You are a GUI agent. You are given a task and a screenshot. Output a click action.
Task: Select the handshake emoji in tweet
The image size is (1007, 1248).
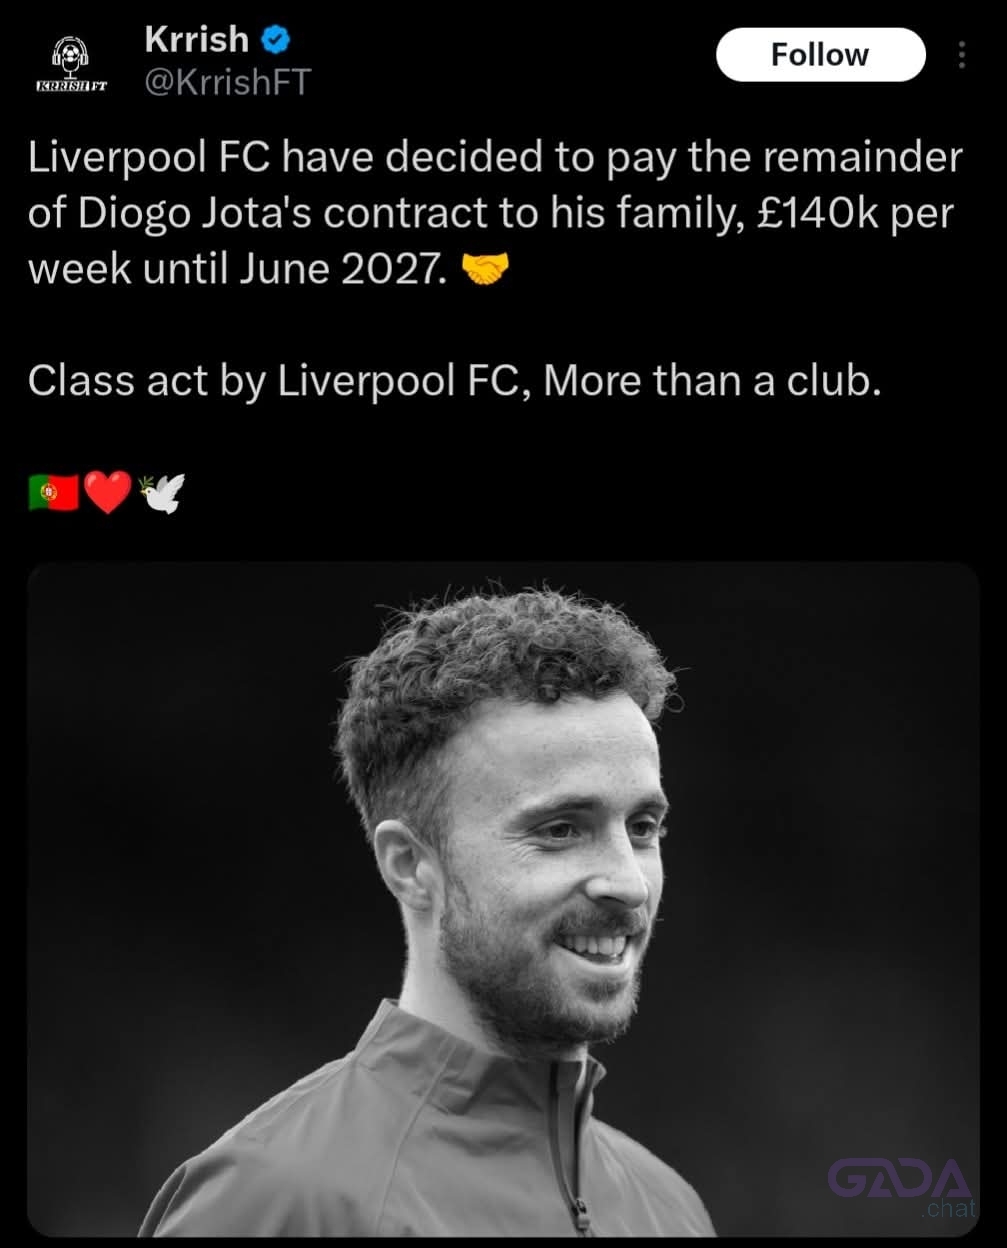pos(486,269)
